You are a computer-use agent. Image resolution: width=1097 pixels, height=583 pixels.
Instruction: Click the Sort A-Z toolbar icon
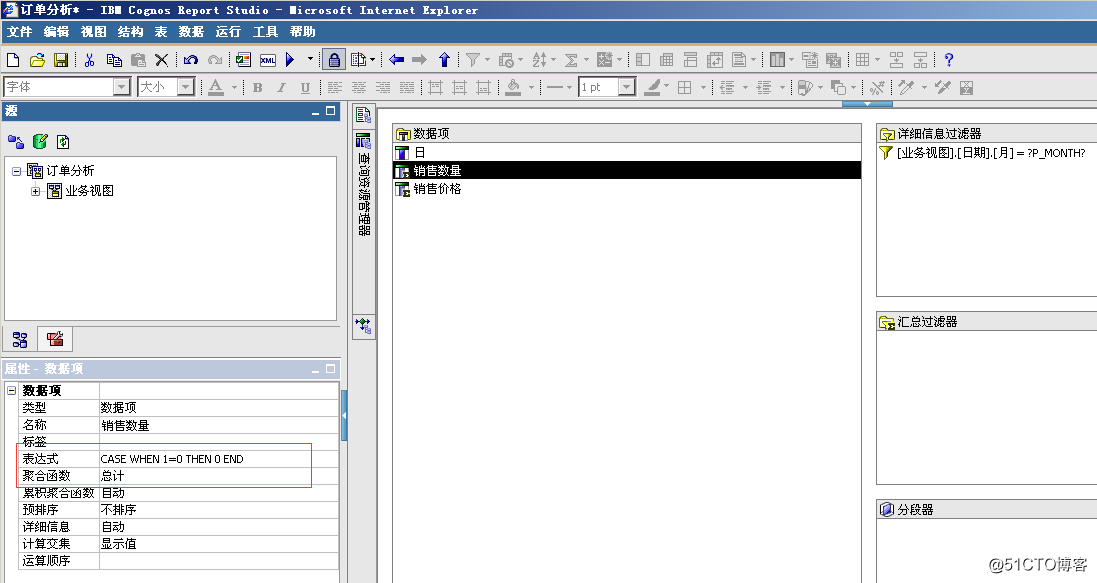tap(539, 60)
